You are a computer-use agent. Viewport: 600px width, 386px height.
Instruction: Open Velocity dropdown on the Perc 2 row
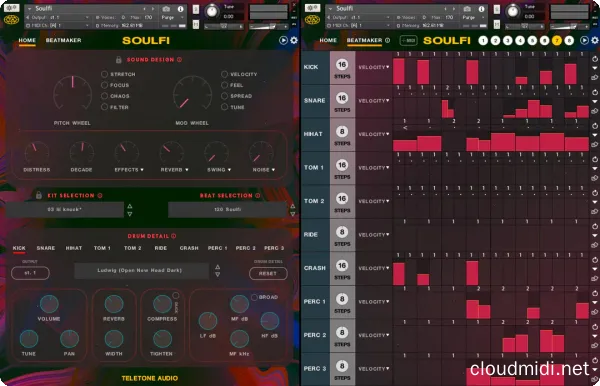click(373, 336)
